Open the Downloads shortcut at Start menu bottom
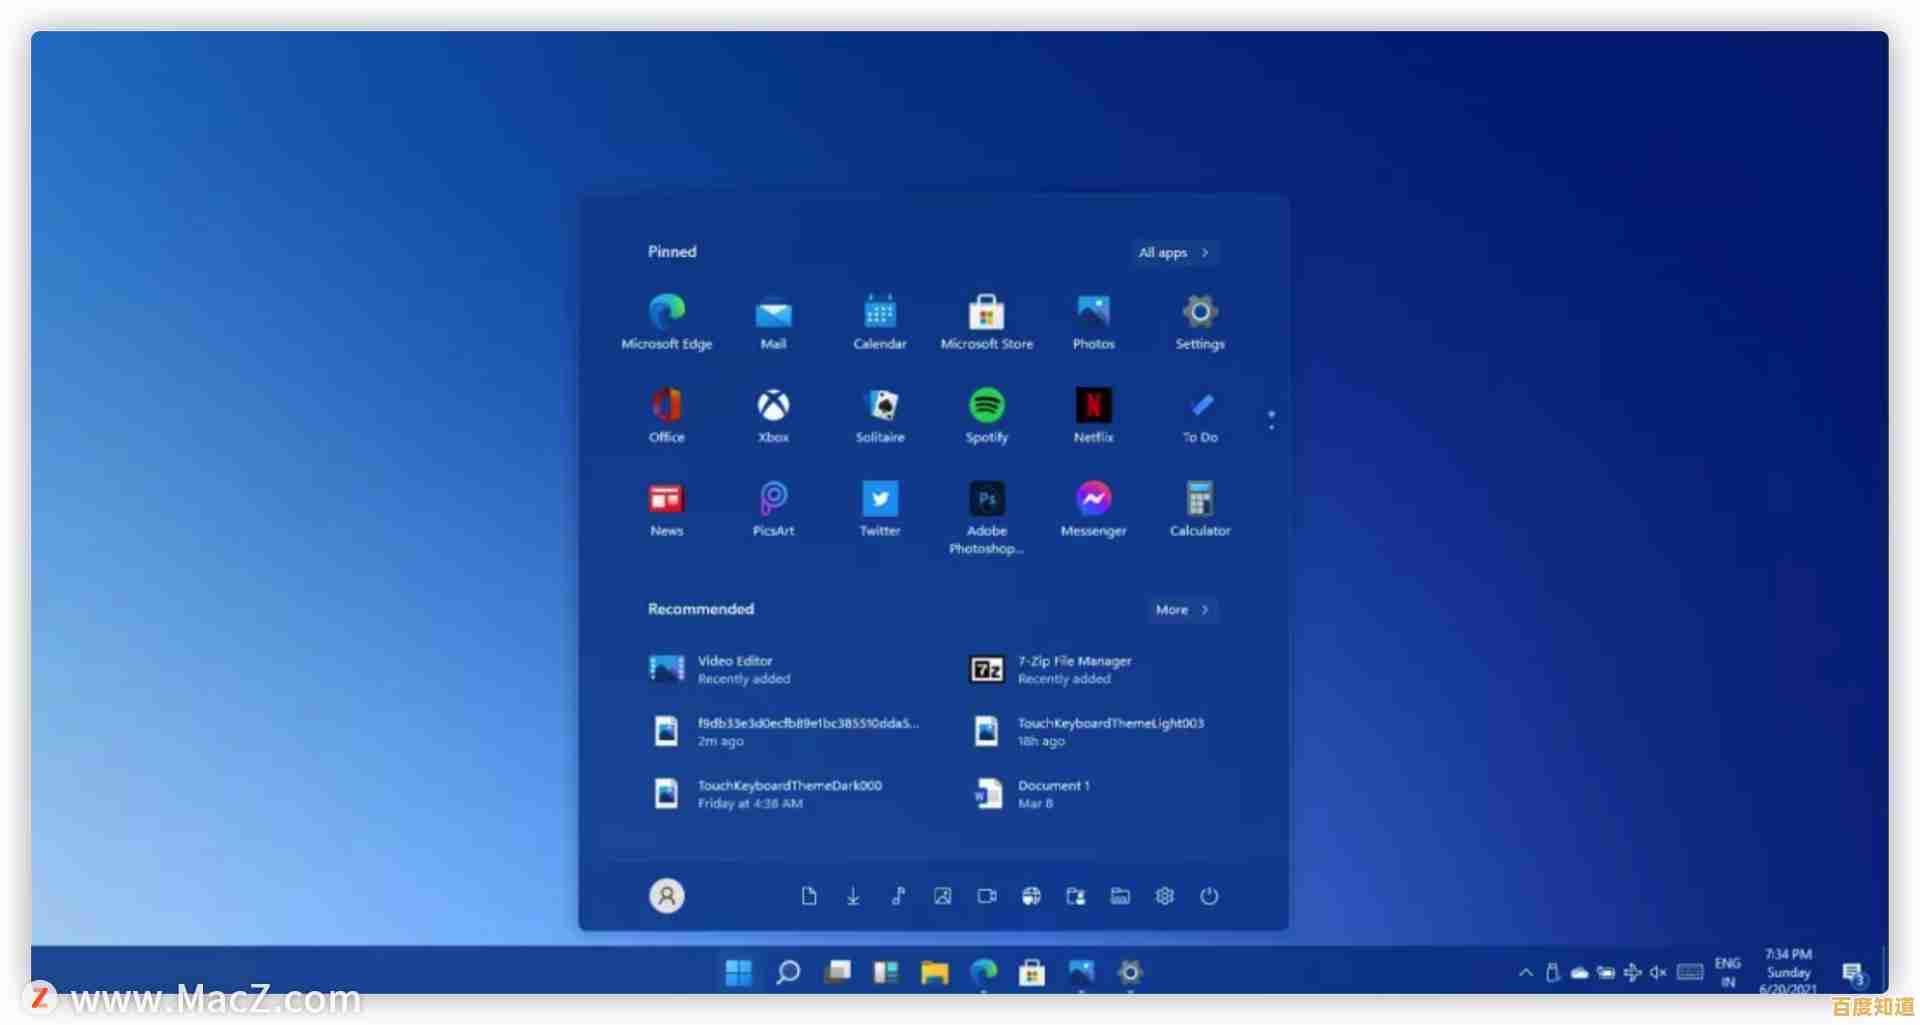The image size is (1920, 1025). point(852,896)
